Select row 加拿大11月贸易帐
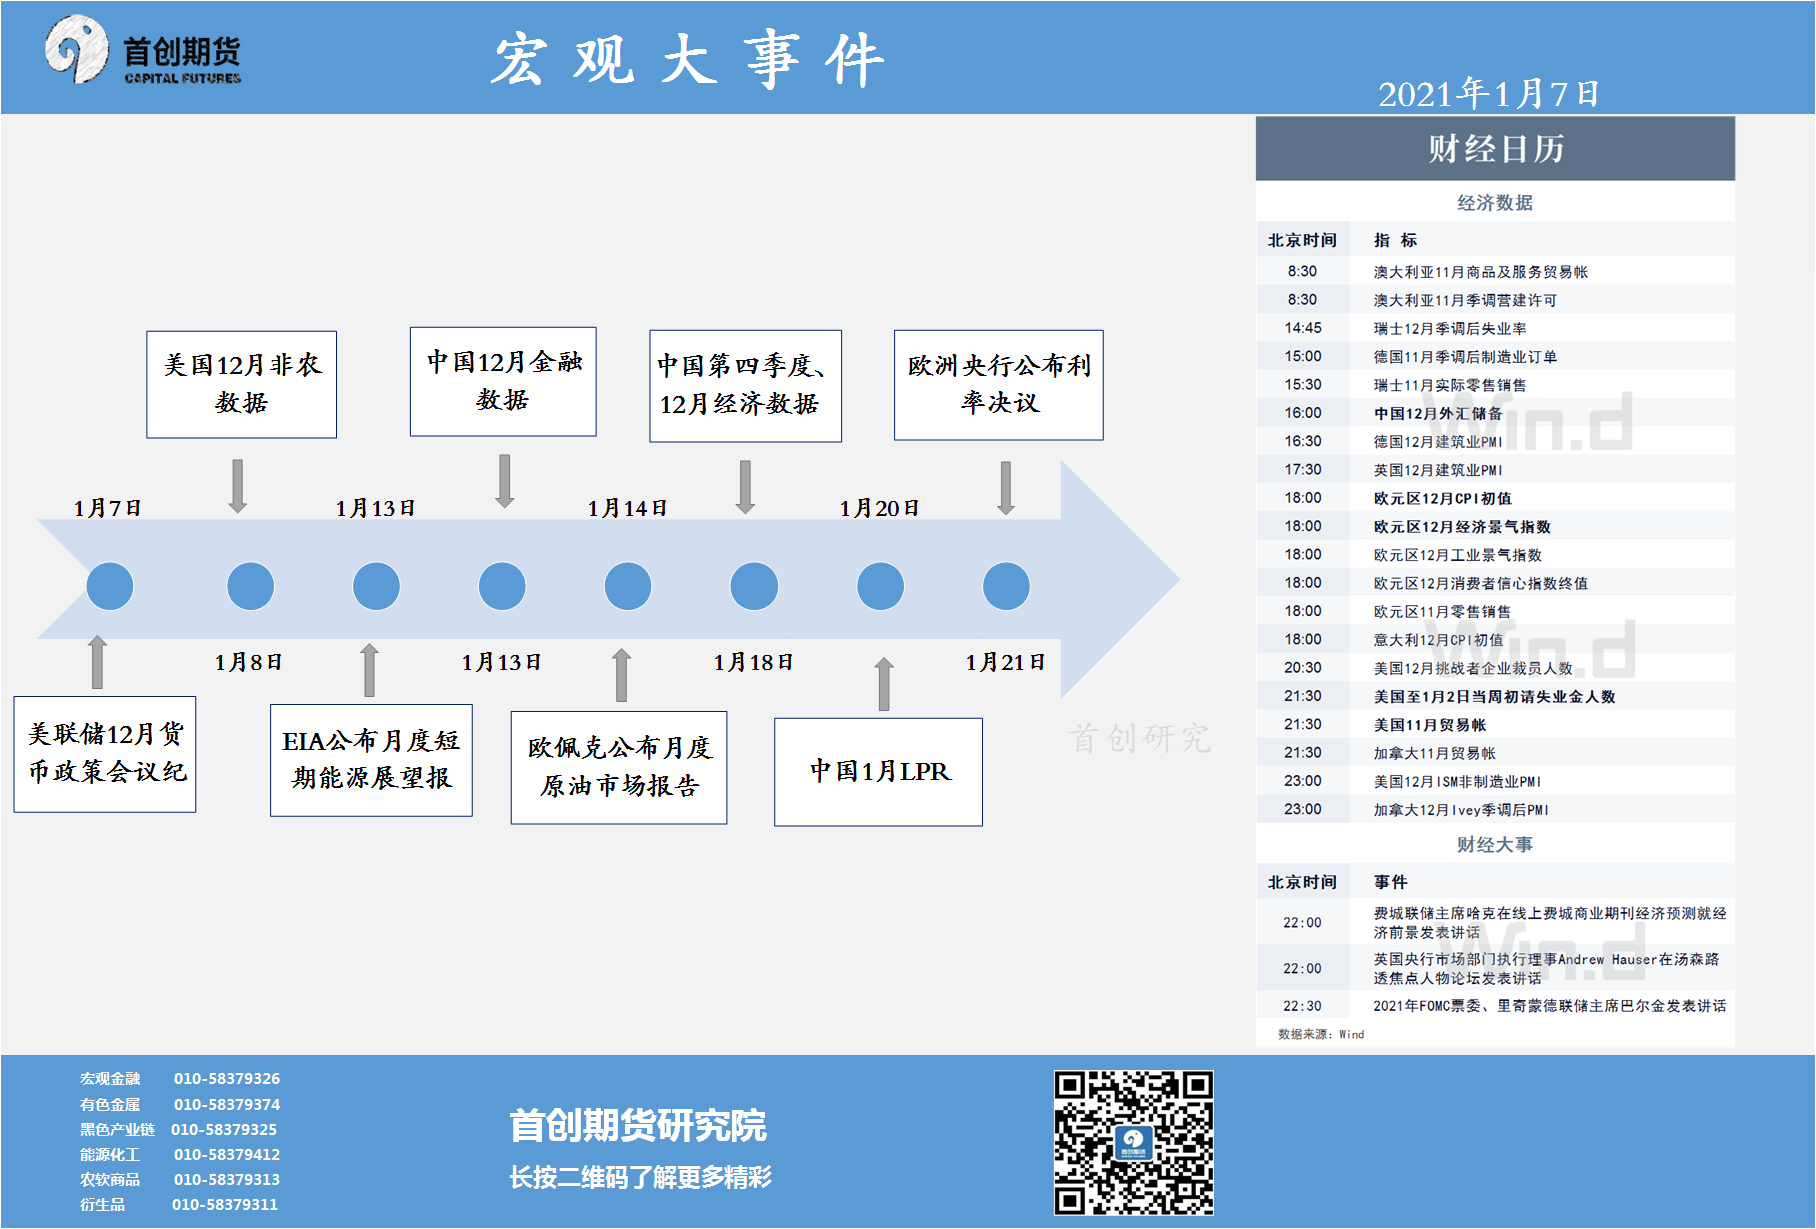Viewport: 1816px width, 1229px height. 1495,753
